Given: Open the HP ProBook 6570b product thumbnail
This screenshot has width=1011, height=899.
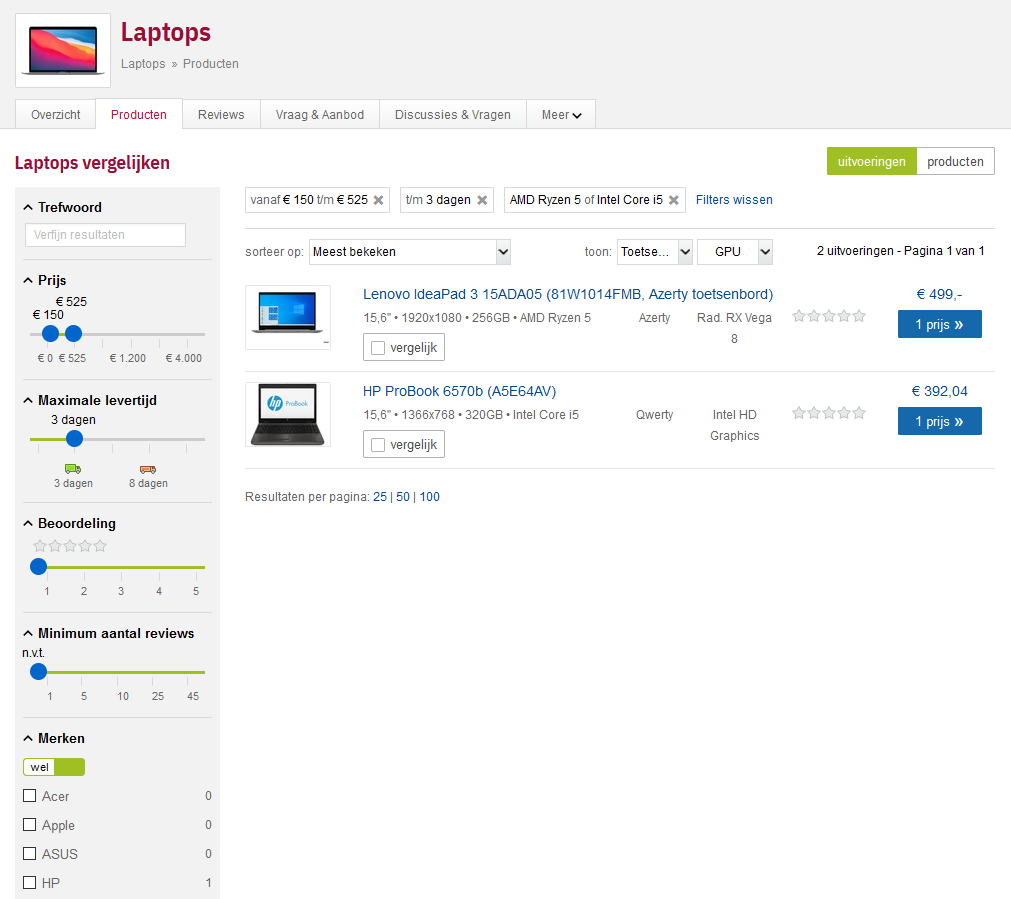Looking at the screenshot, I should tap(288, 415).
